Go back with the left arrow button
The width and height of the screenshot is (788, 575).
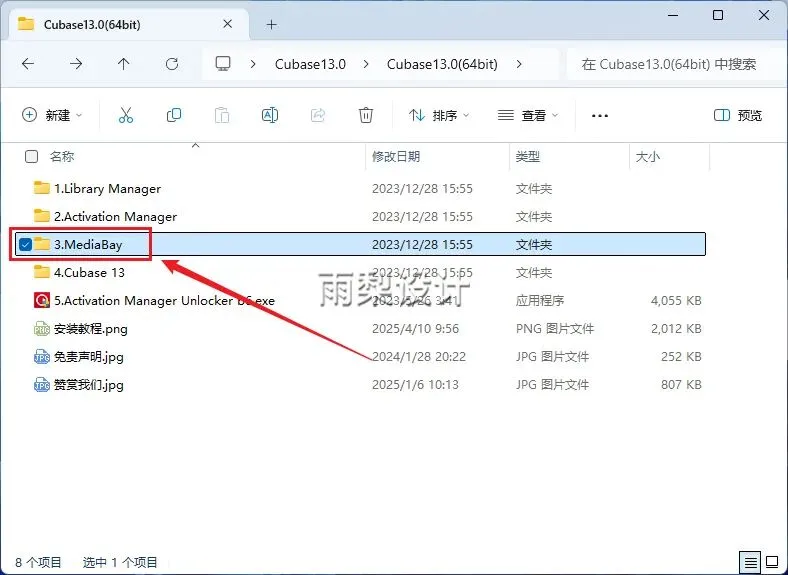[x=28, y=64]
